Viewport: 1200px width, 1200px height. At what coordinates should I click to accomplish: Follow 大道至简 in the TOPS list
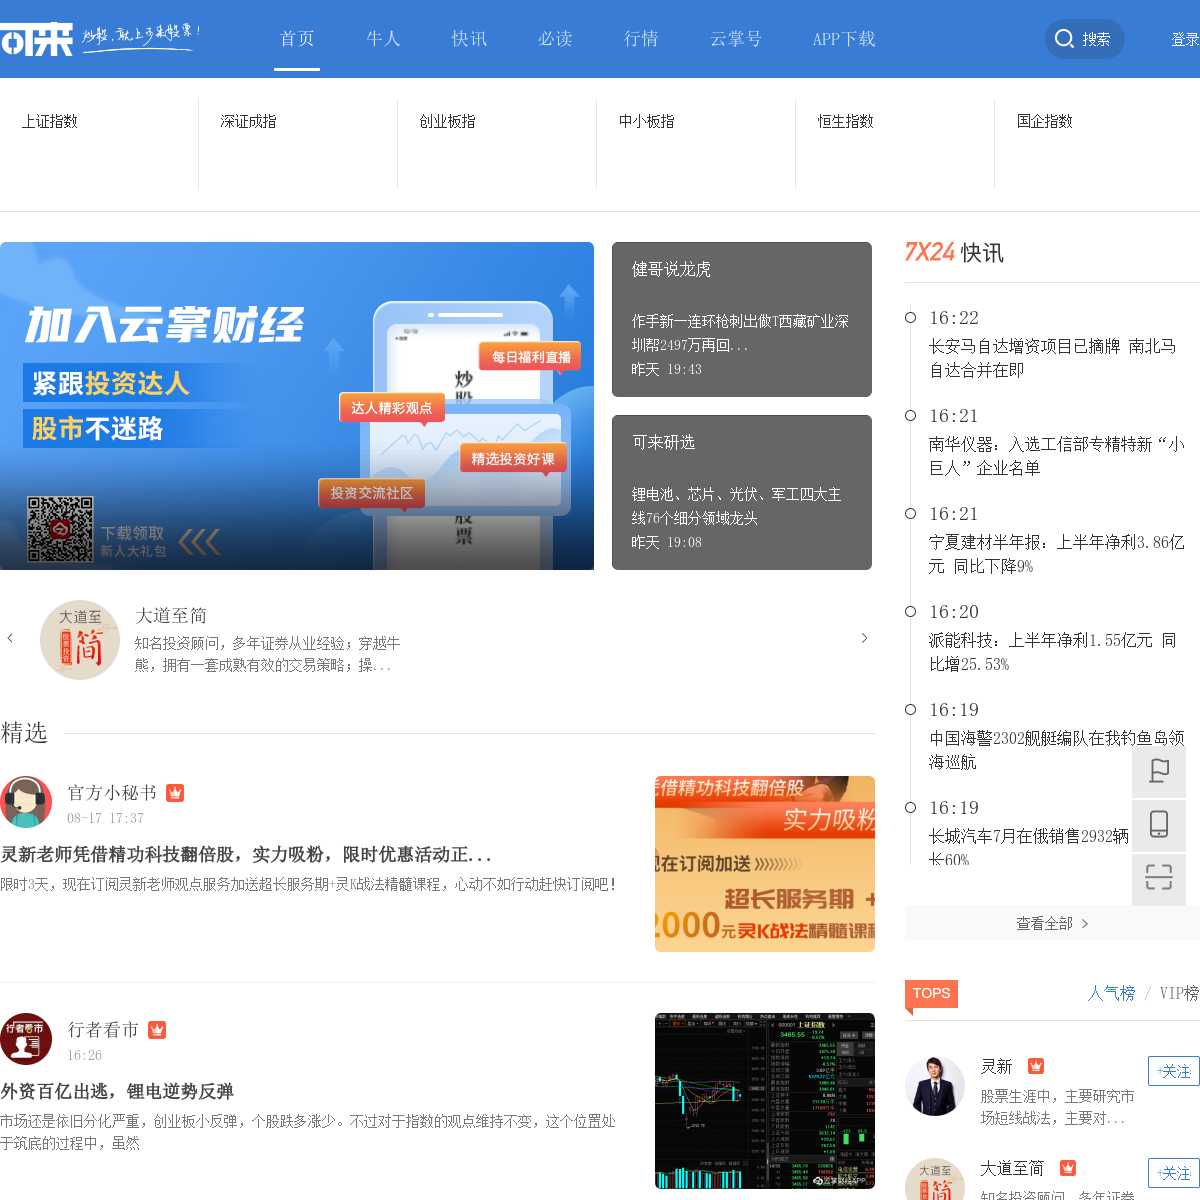pyautogui.click(x=1173, y=1173)
